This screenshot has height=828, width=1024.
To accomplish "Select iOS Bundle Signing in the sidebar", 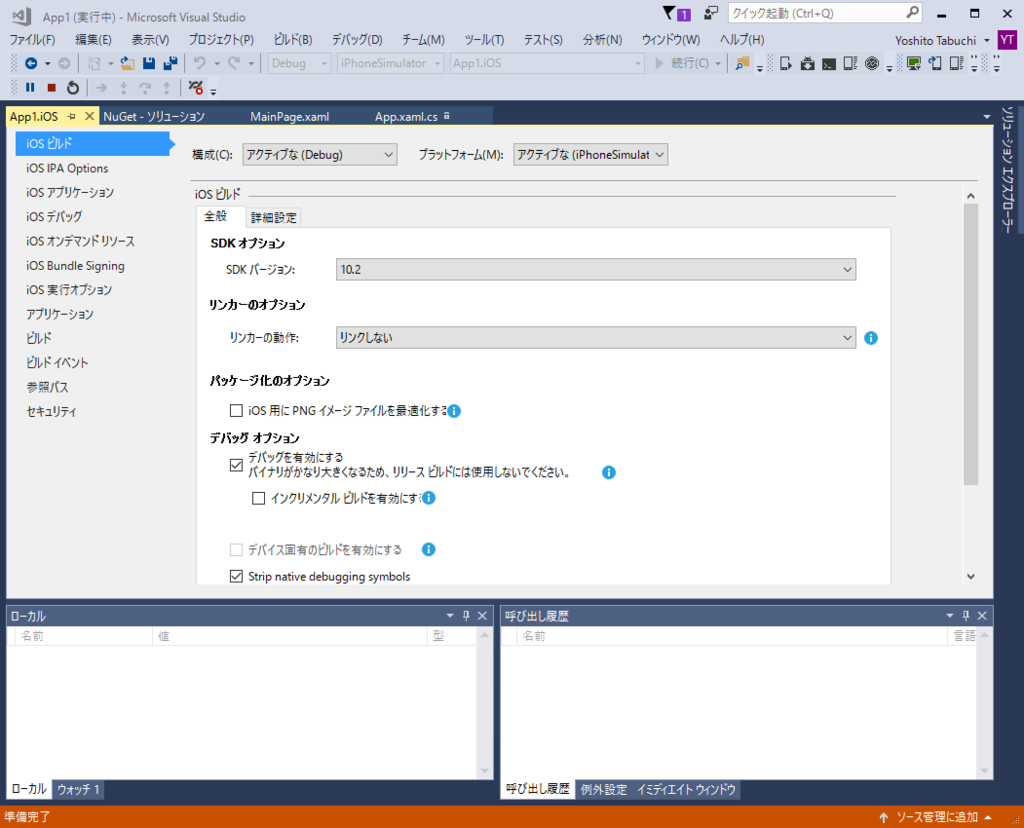I will (x=75, y=266).
